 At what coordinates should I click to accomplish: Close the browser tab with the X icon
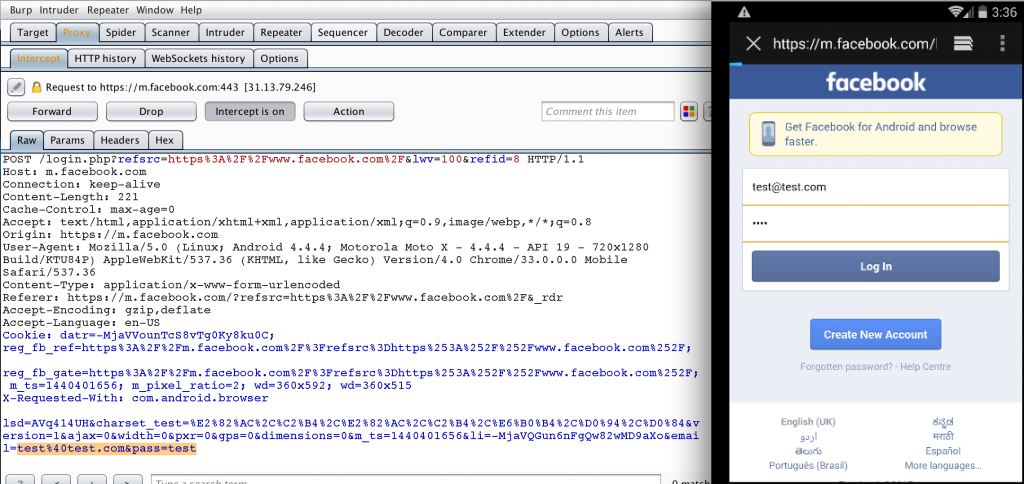click(754, 43)
